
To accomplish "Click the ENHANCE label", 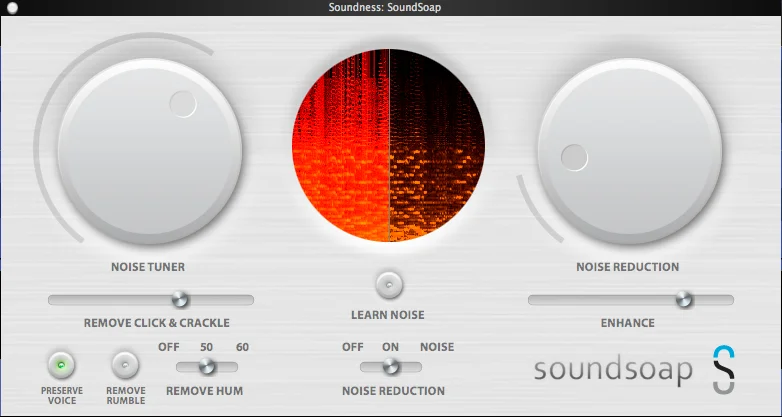I will (627, 323).
